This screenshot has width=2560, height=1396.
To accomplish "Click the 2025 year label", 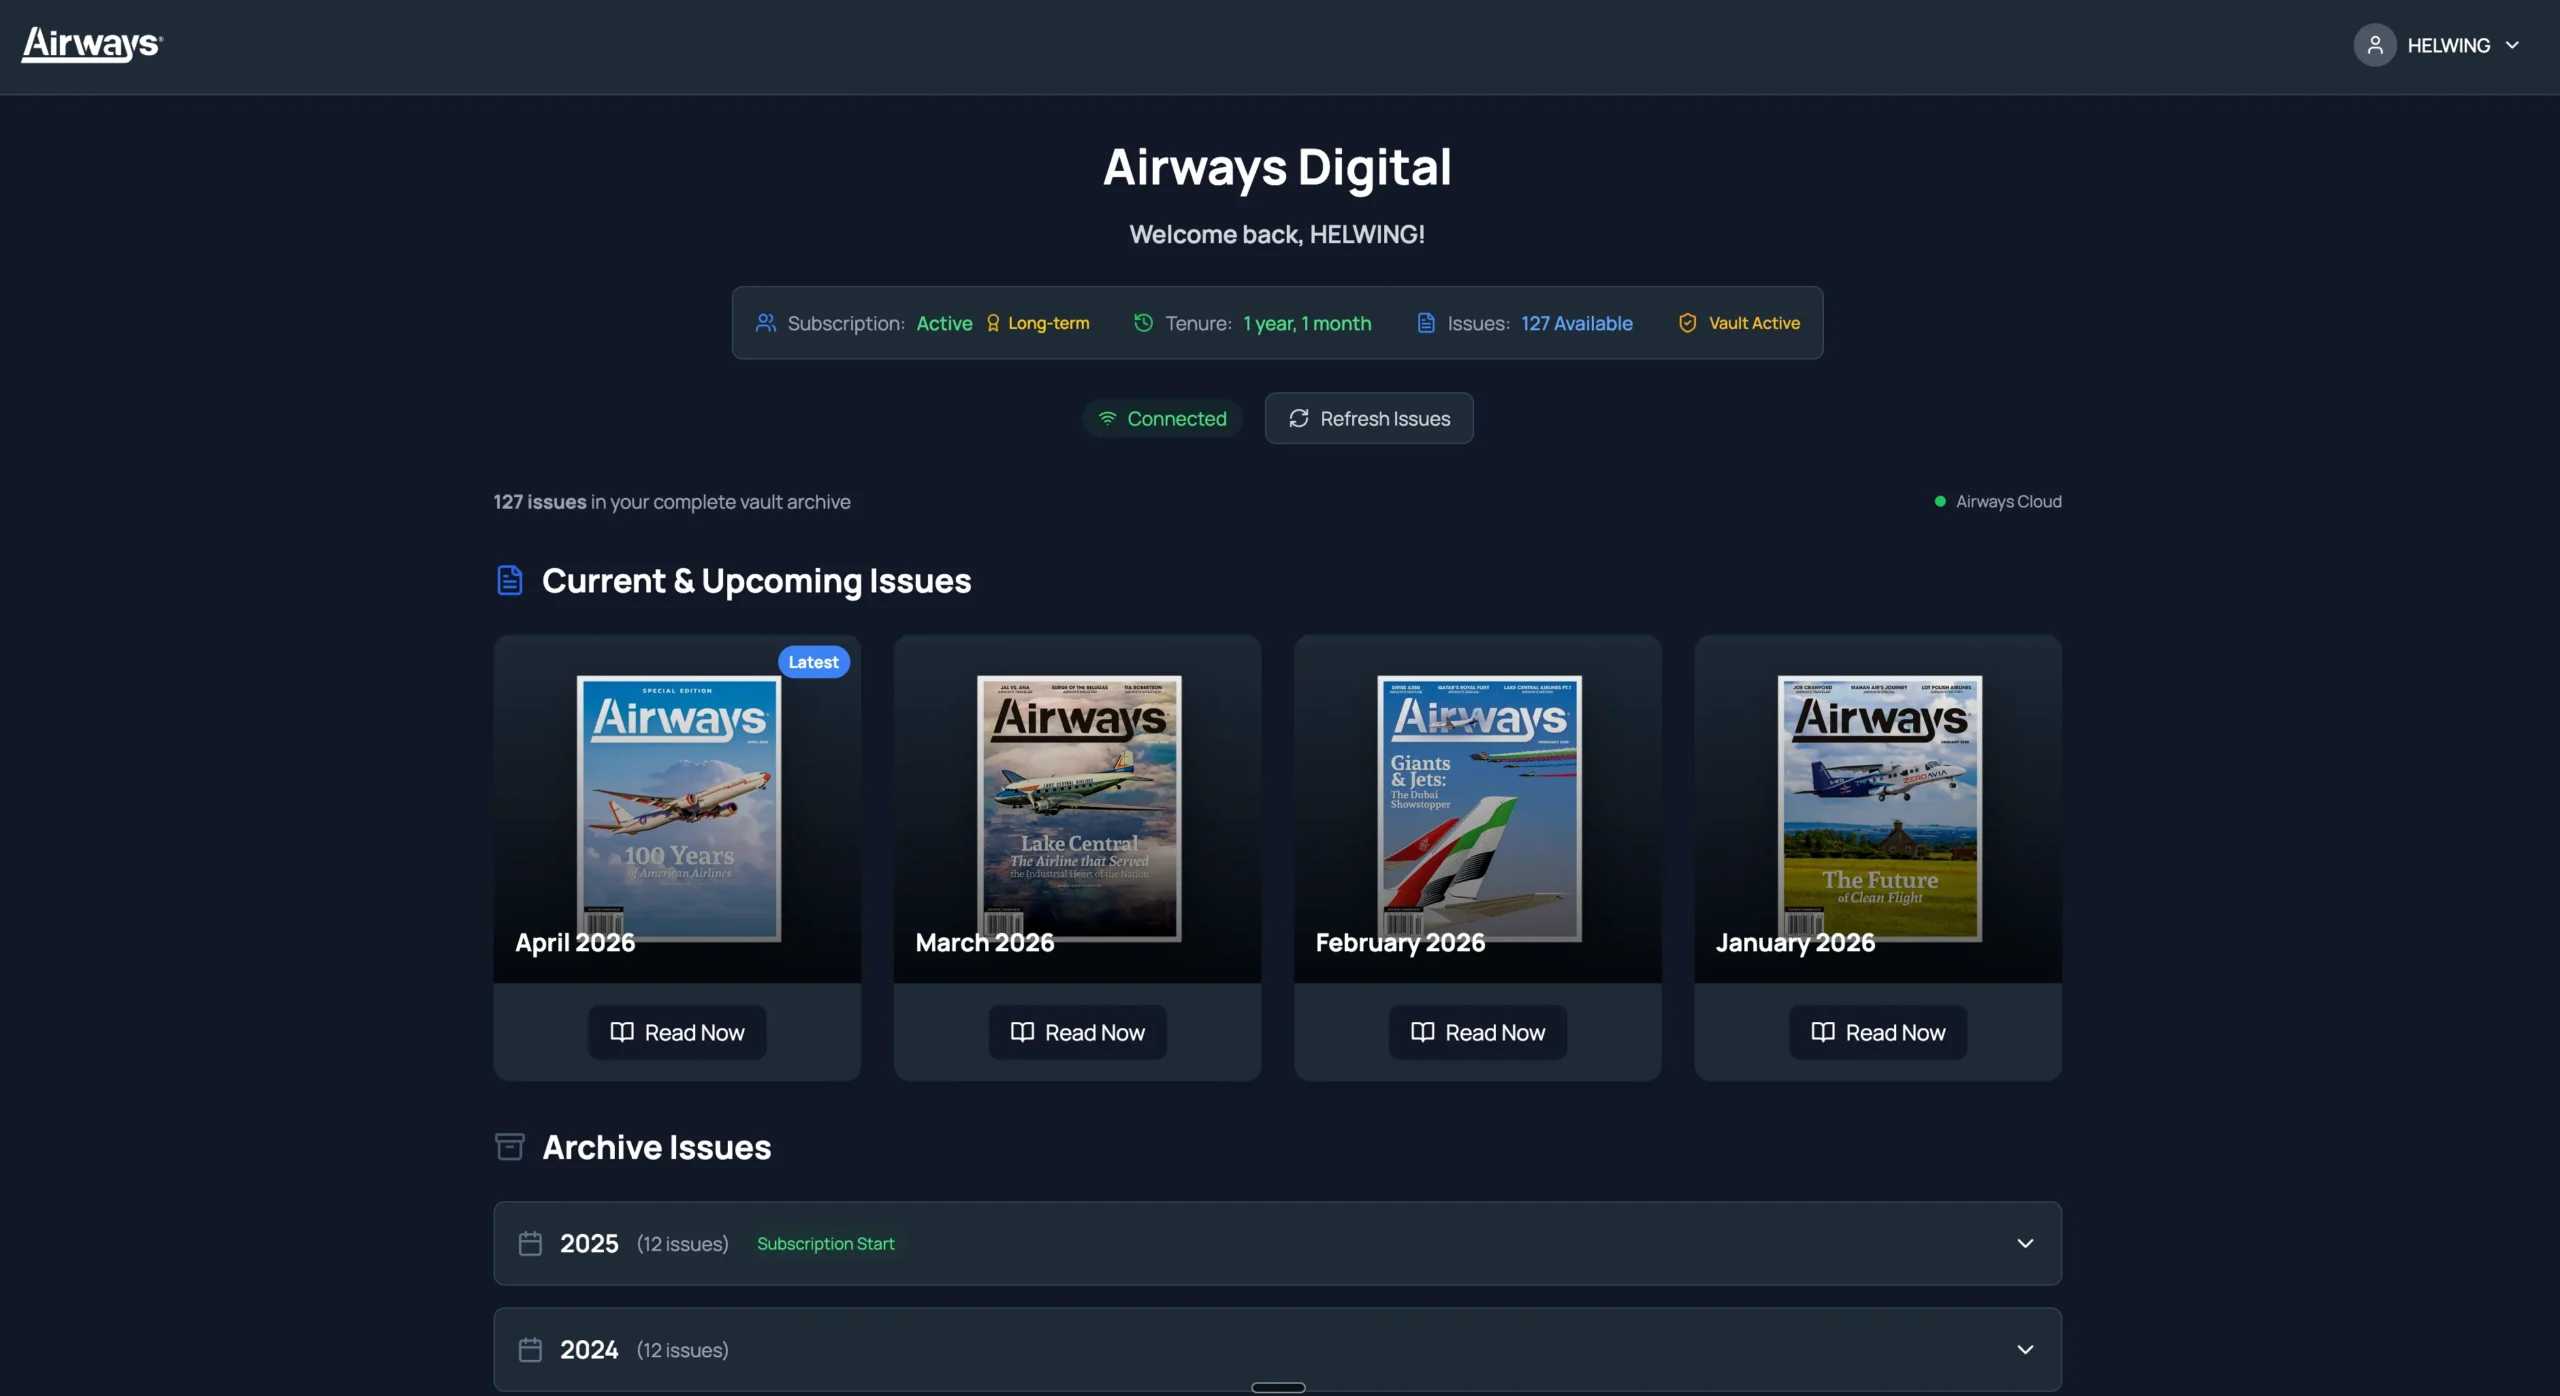I will [x=589, y=1243].
